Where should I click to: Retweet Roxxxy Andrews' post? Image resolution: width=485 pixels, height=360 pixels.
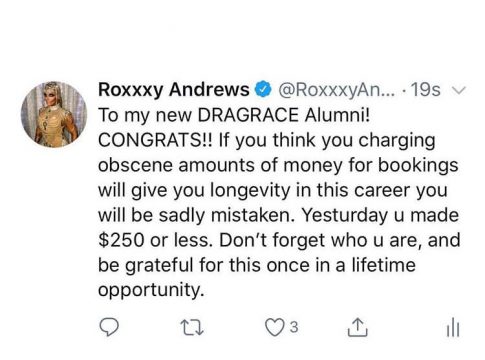click(192, 327)
